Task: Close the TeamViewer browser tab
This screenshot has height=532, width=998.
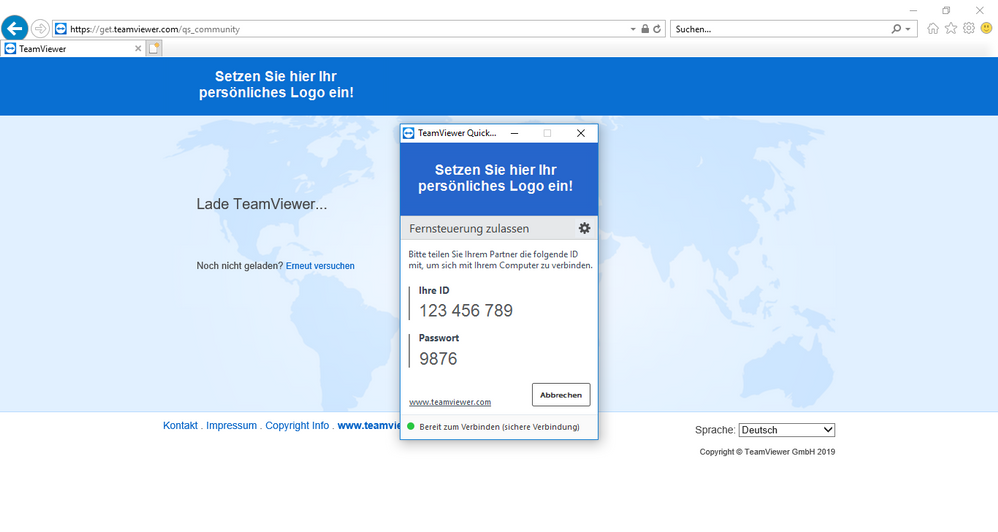Action: 138,48
